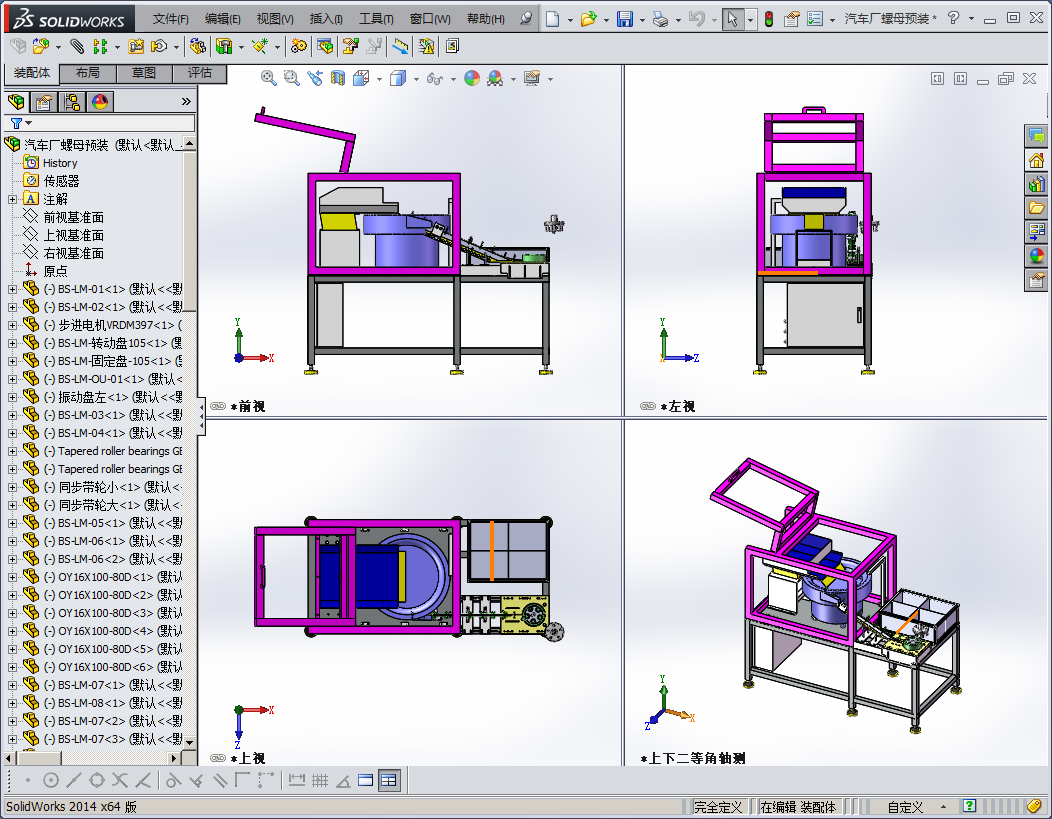Open the 文件(F) menu
The width and height of the screenshot is (1052, 819).
point(170,19)
